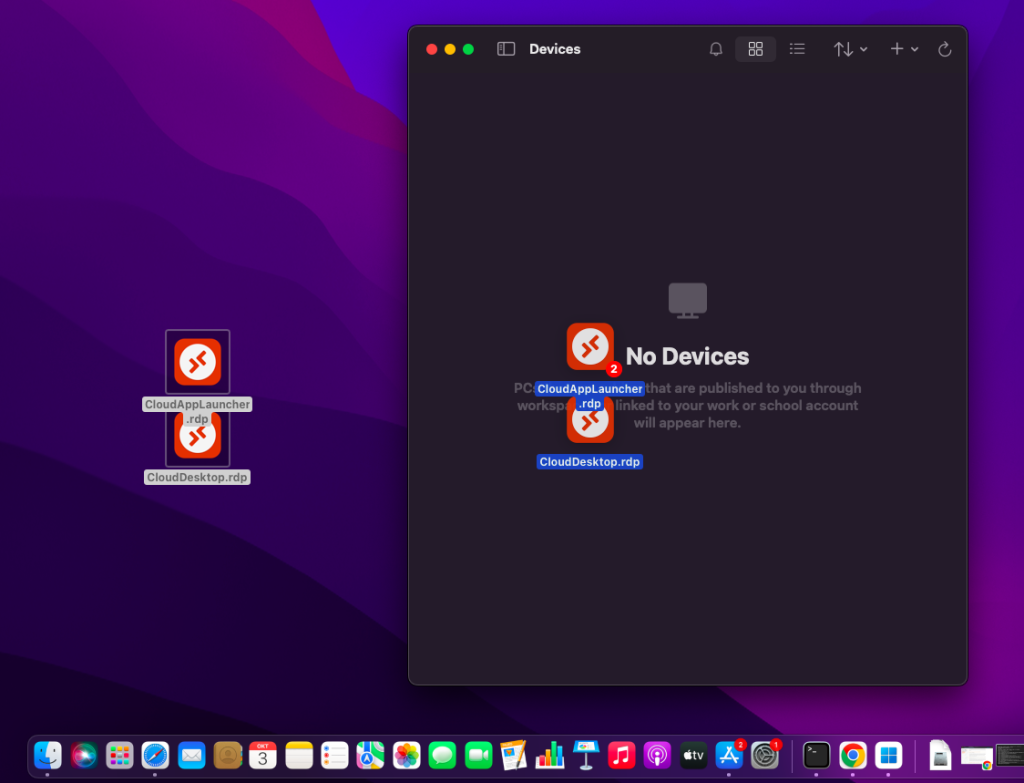Click the monitor placeholder icon
The height and width of the screenshot is (783, 1024).
[x=688, y=300]
